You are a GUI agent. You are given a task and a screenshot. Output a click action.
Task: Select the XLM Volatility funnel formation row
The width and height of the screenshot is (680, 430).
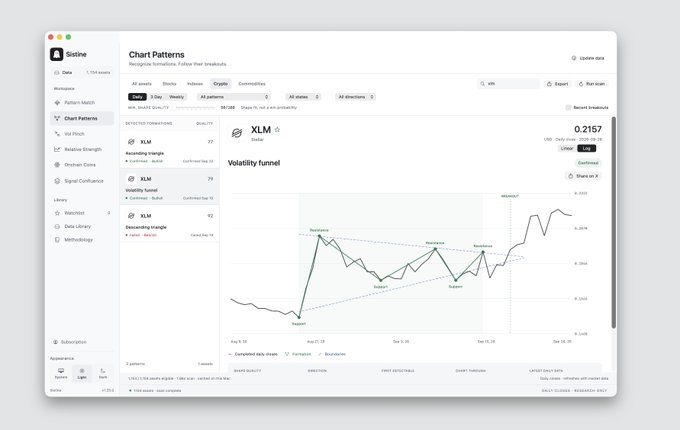coord(170,187)
